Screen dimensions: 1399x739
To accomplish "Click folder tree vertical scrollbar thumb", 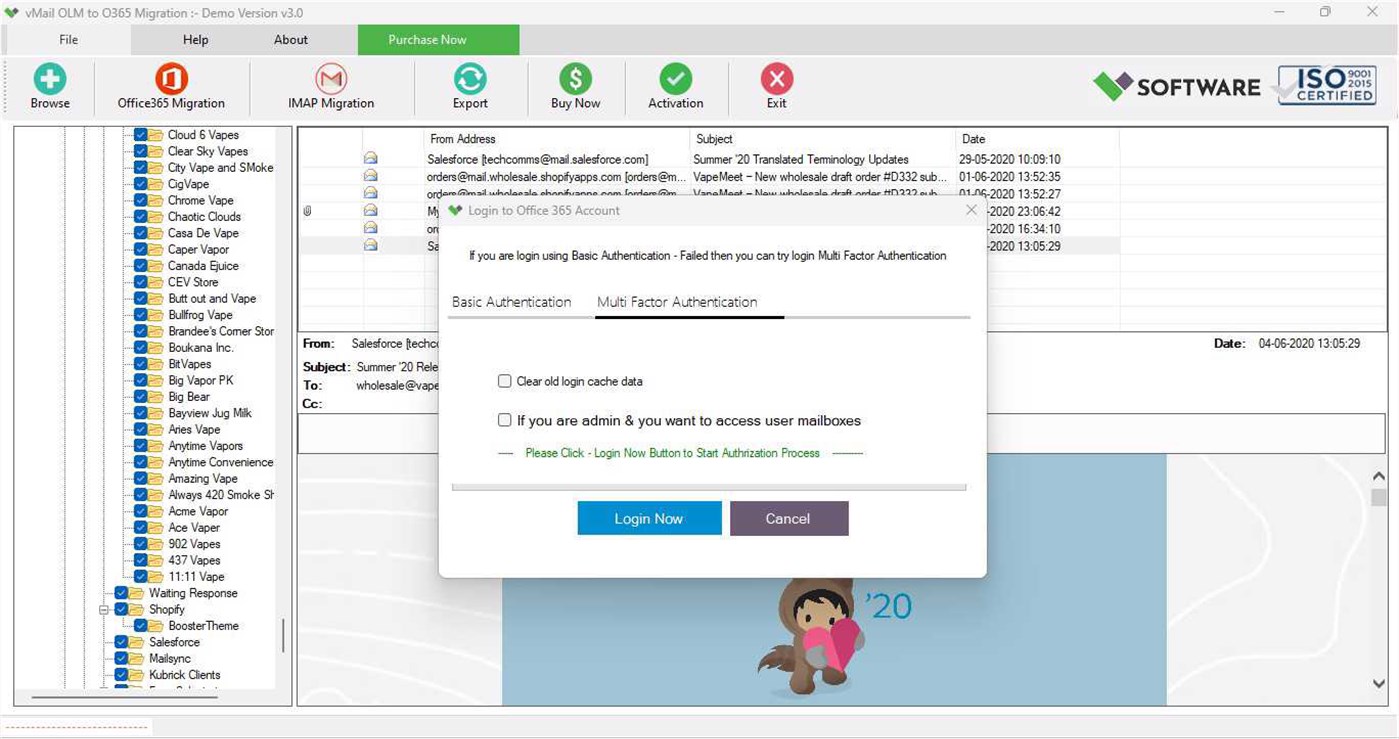I will [x=283, y=635].
